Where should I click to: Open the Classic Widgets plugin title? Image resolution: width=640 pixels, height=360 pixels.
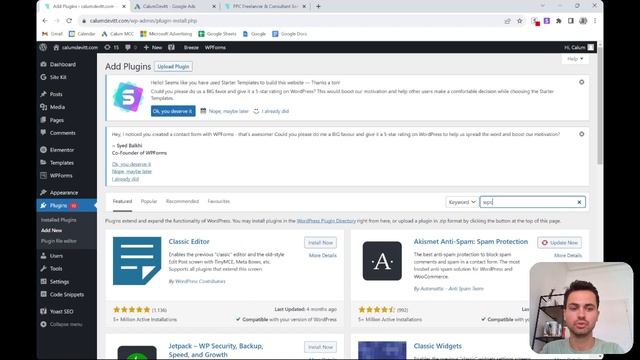coord(438,346)
